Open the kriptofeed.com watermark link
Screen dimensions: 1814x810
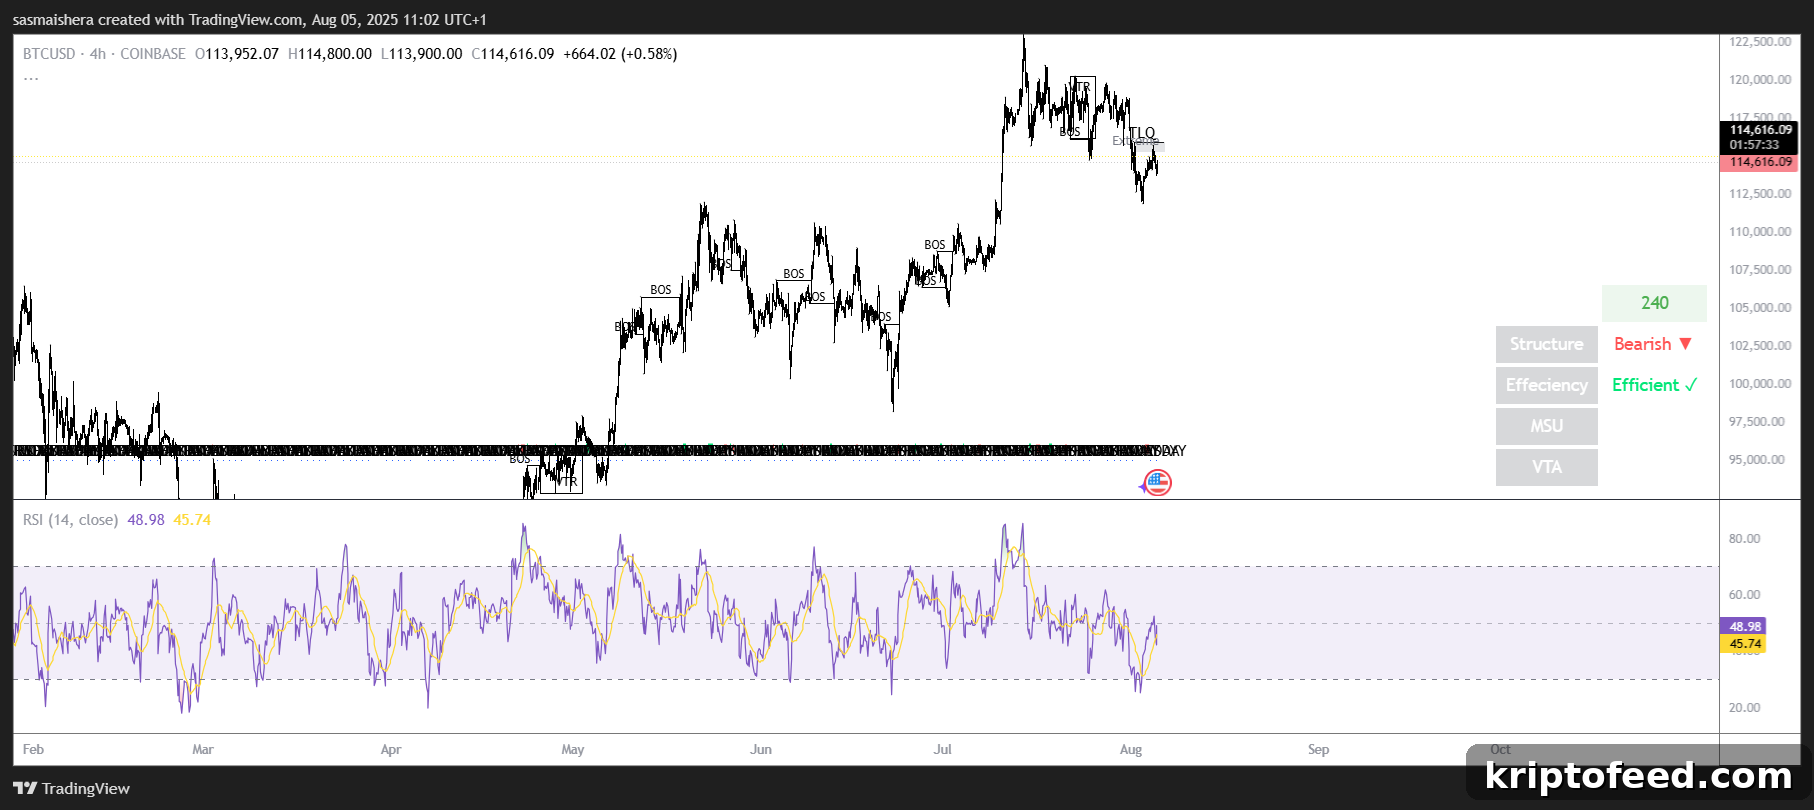1638,775
